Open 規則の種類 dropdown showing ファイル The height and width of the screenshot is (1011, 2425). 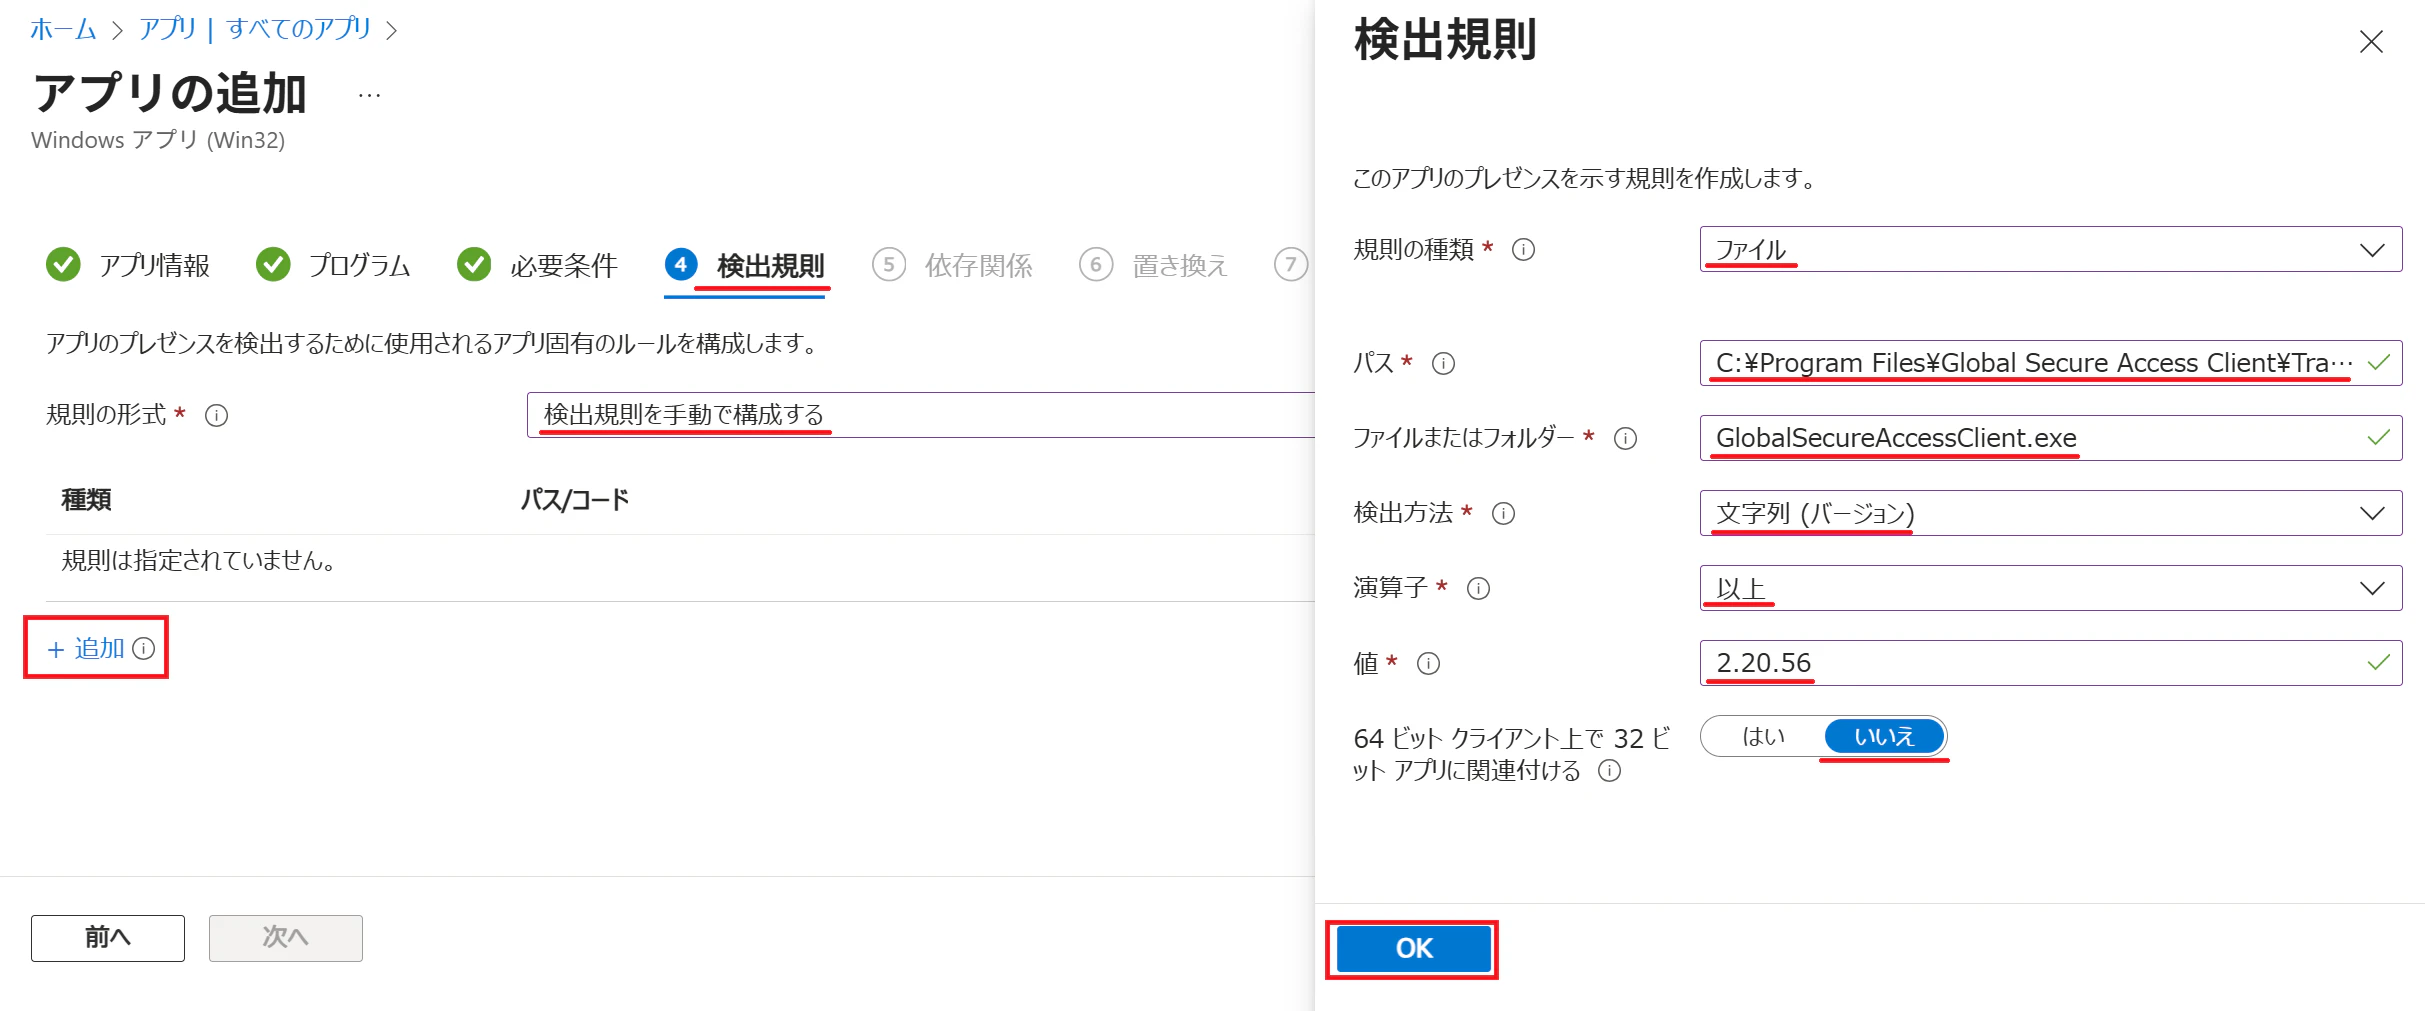point(2050,249)
